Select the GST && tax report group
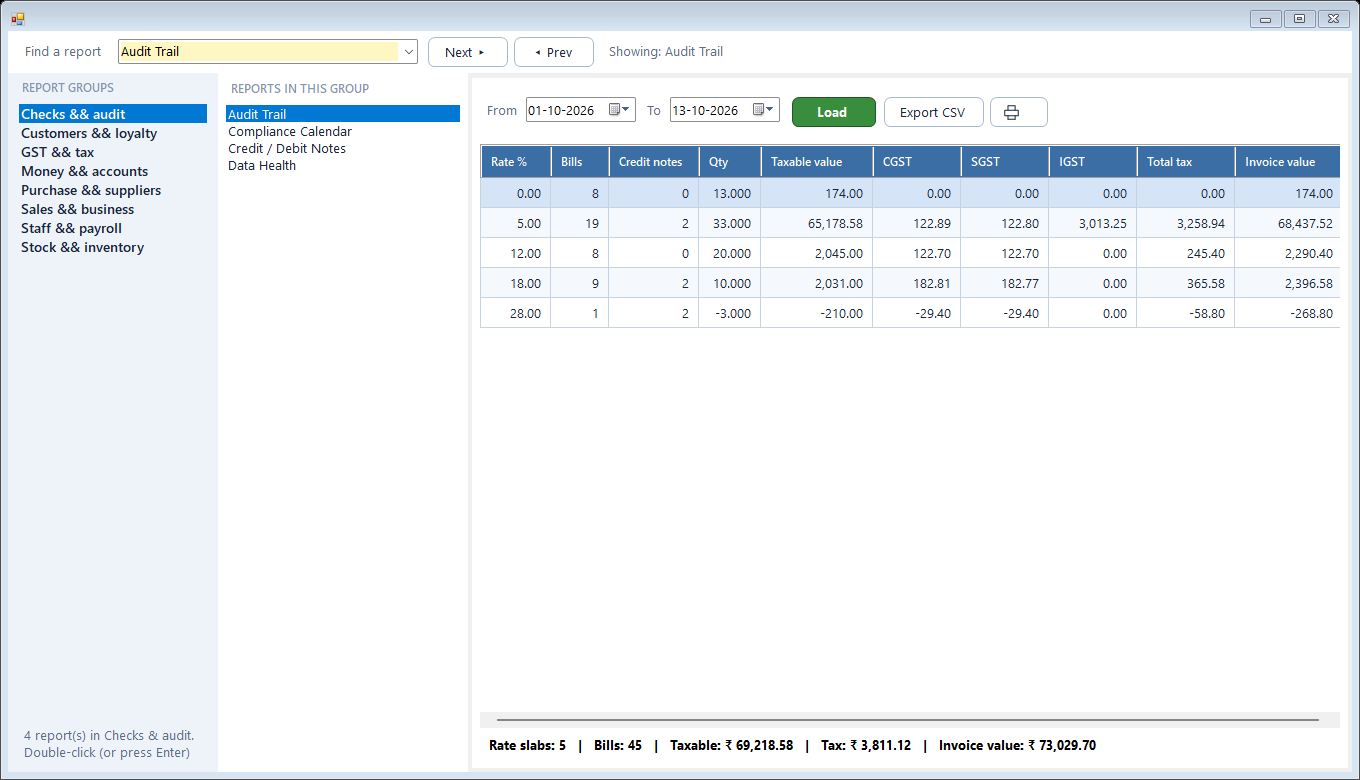The height and width of the screenshot is (780, 1360). point(58,152)
